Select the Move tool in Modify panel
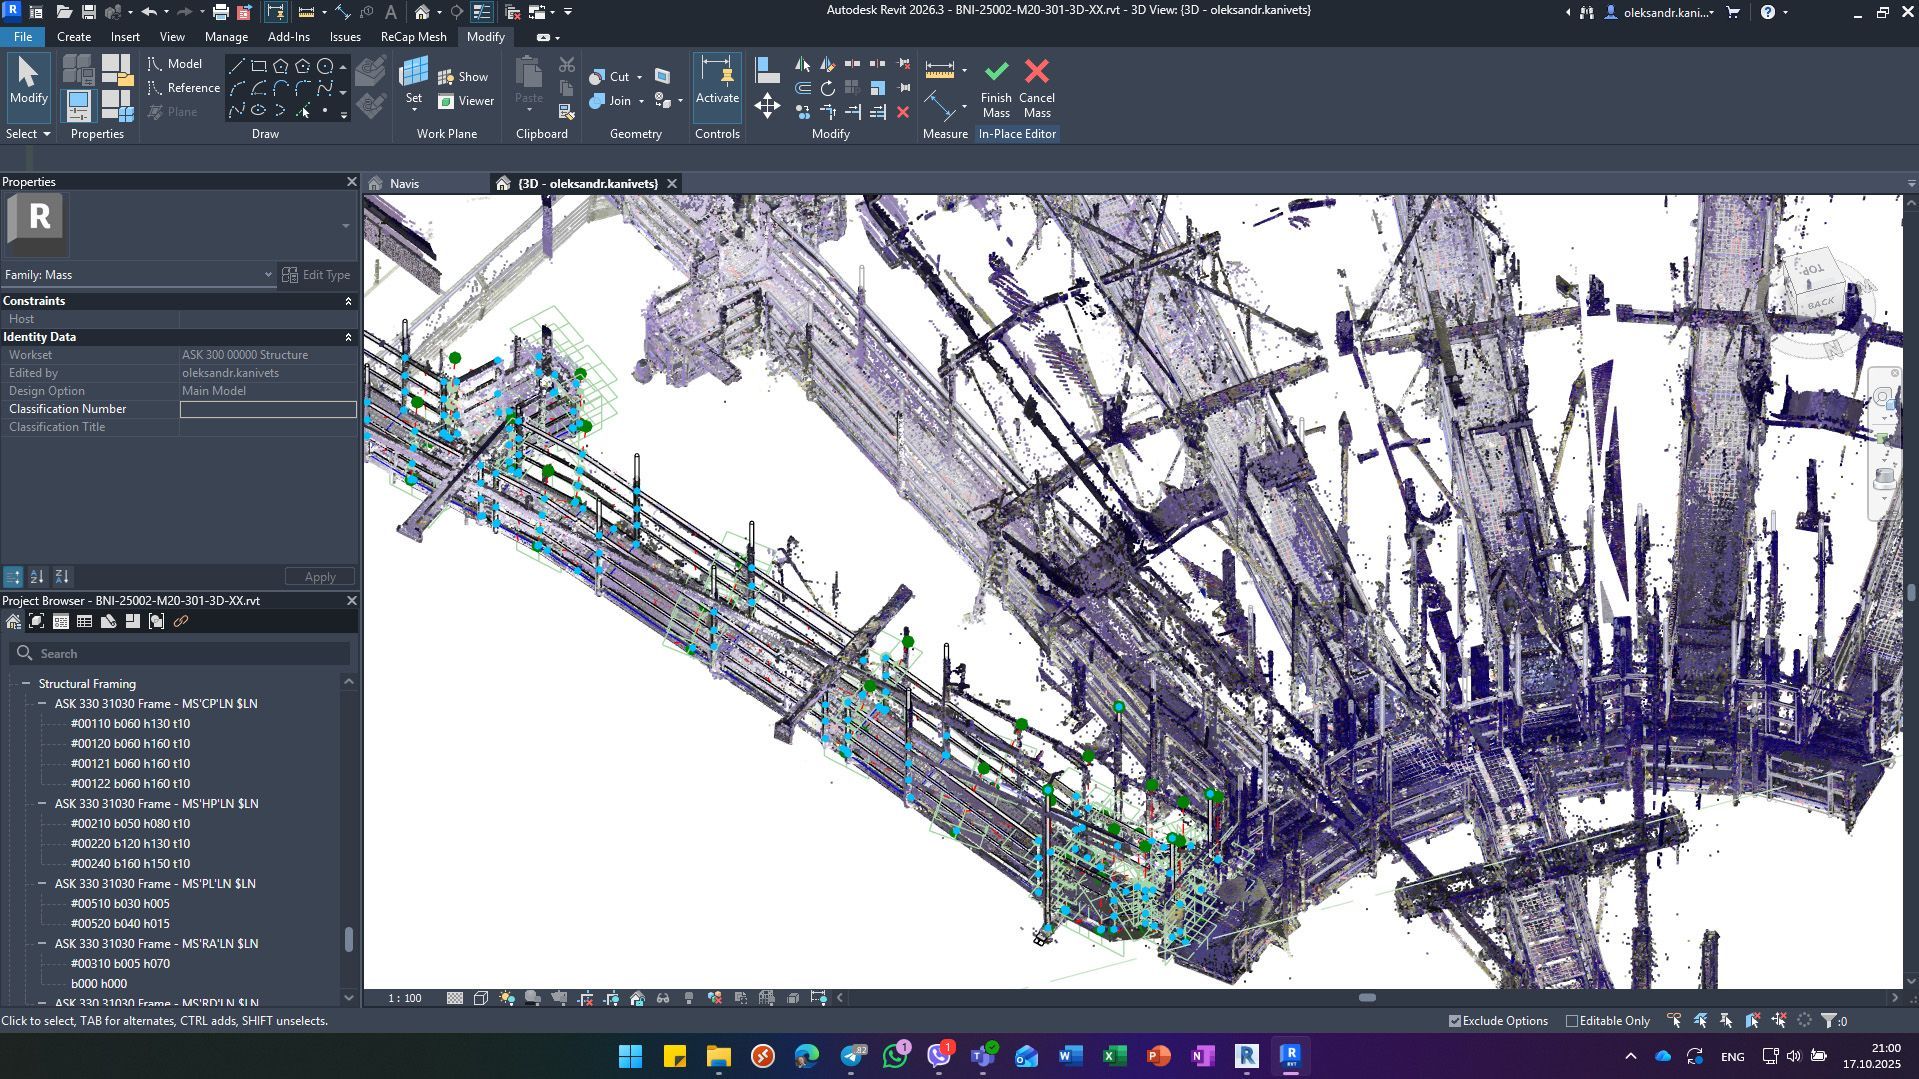 coord(767,106)
